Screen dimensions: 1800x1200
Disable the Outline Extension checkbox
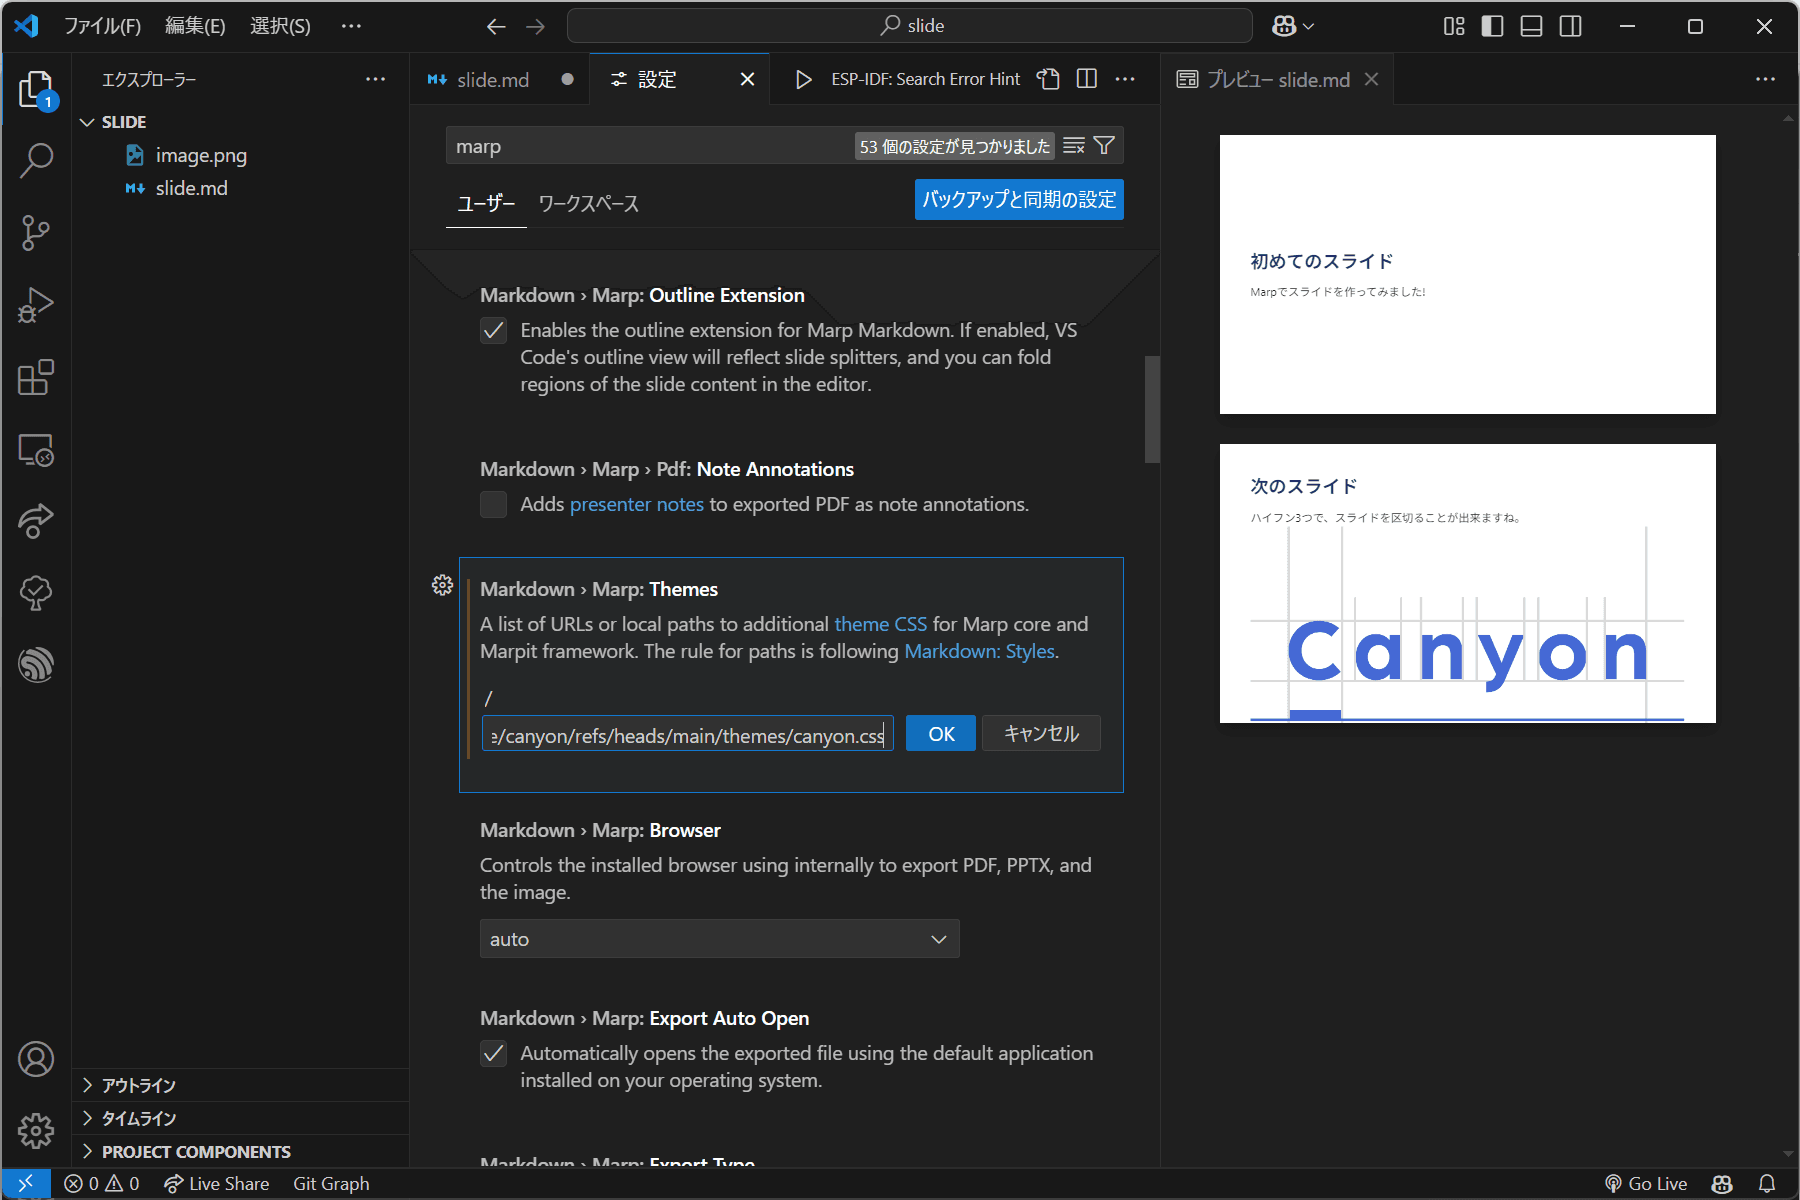[494, 331]
